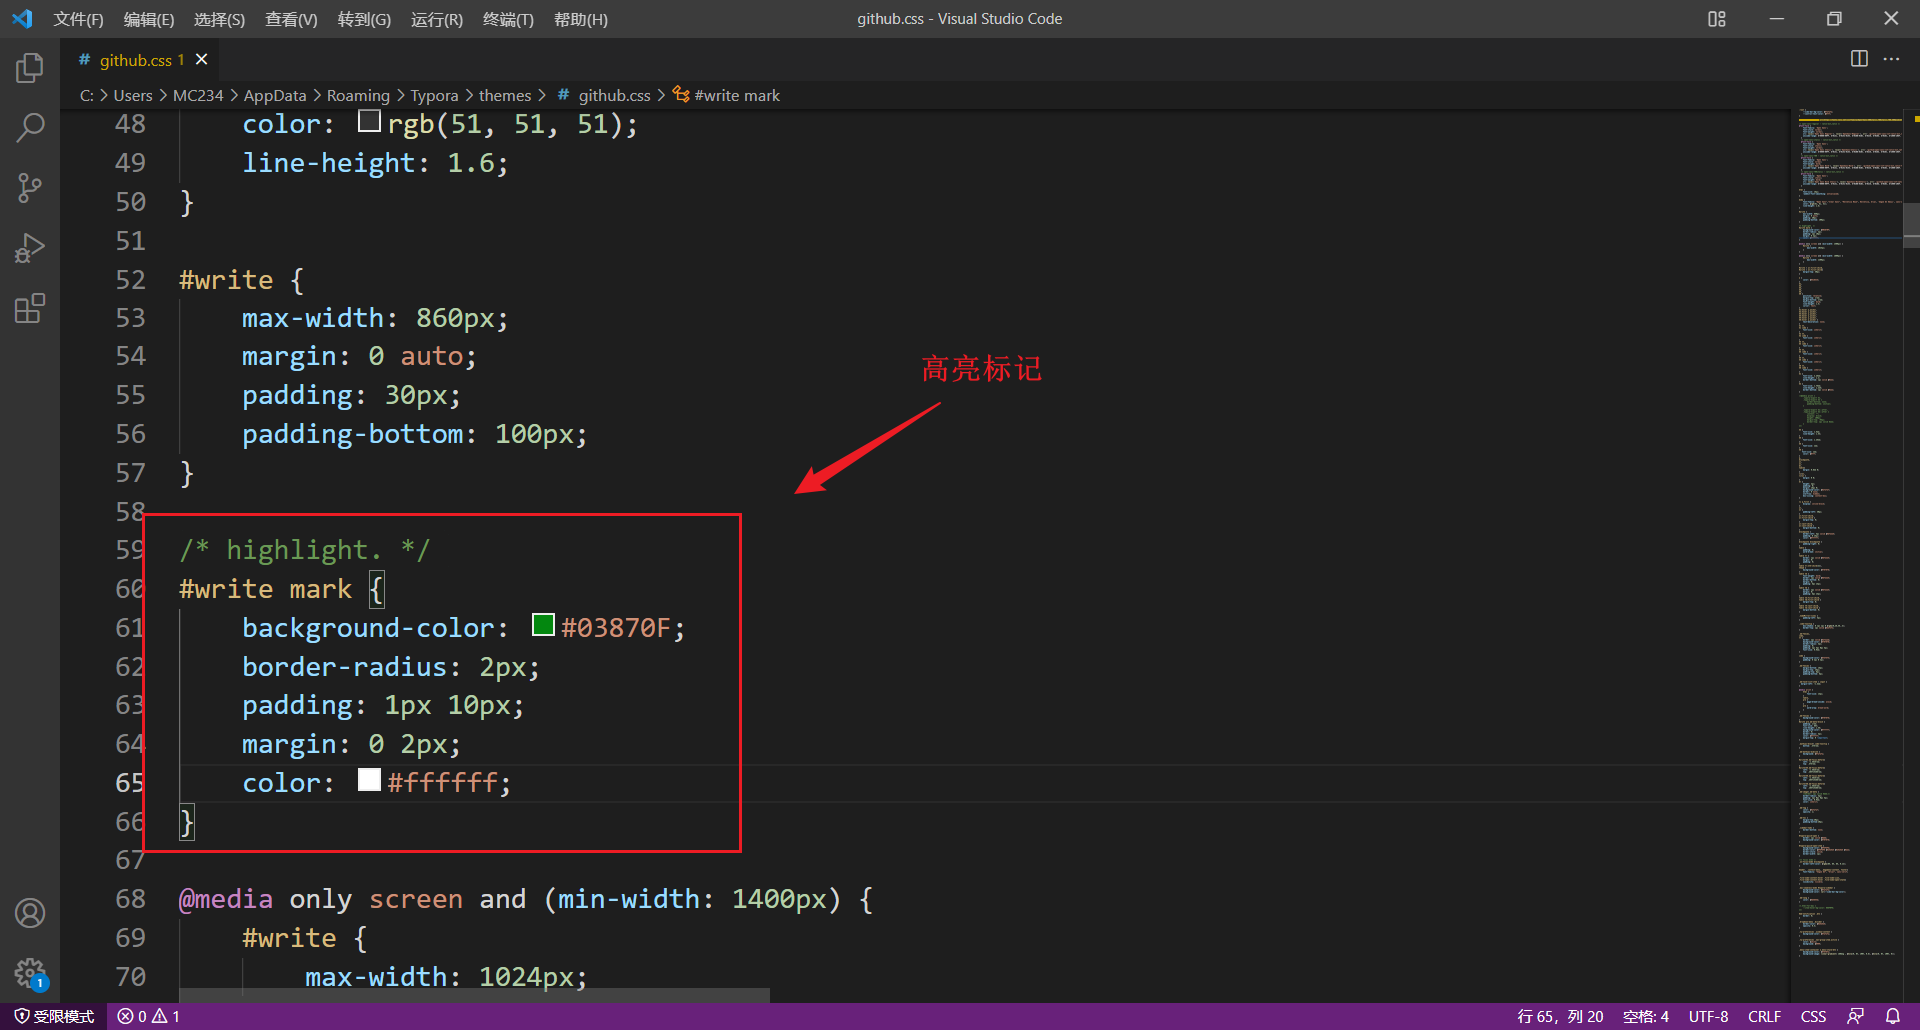This screenshot has height=1030, width=1920.
Task: Click line number 52 in the gutter
Action: [130, 280]
